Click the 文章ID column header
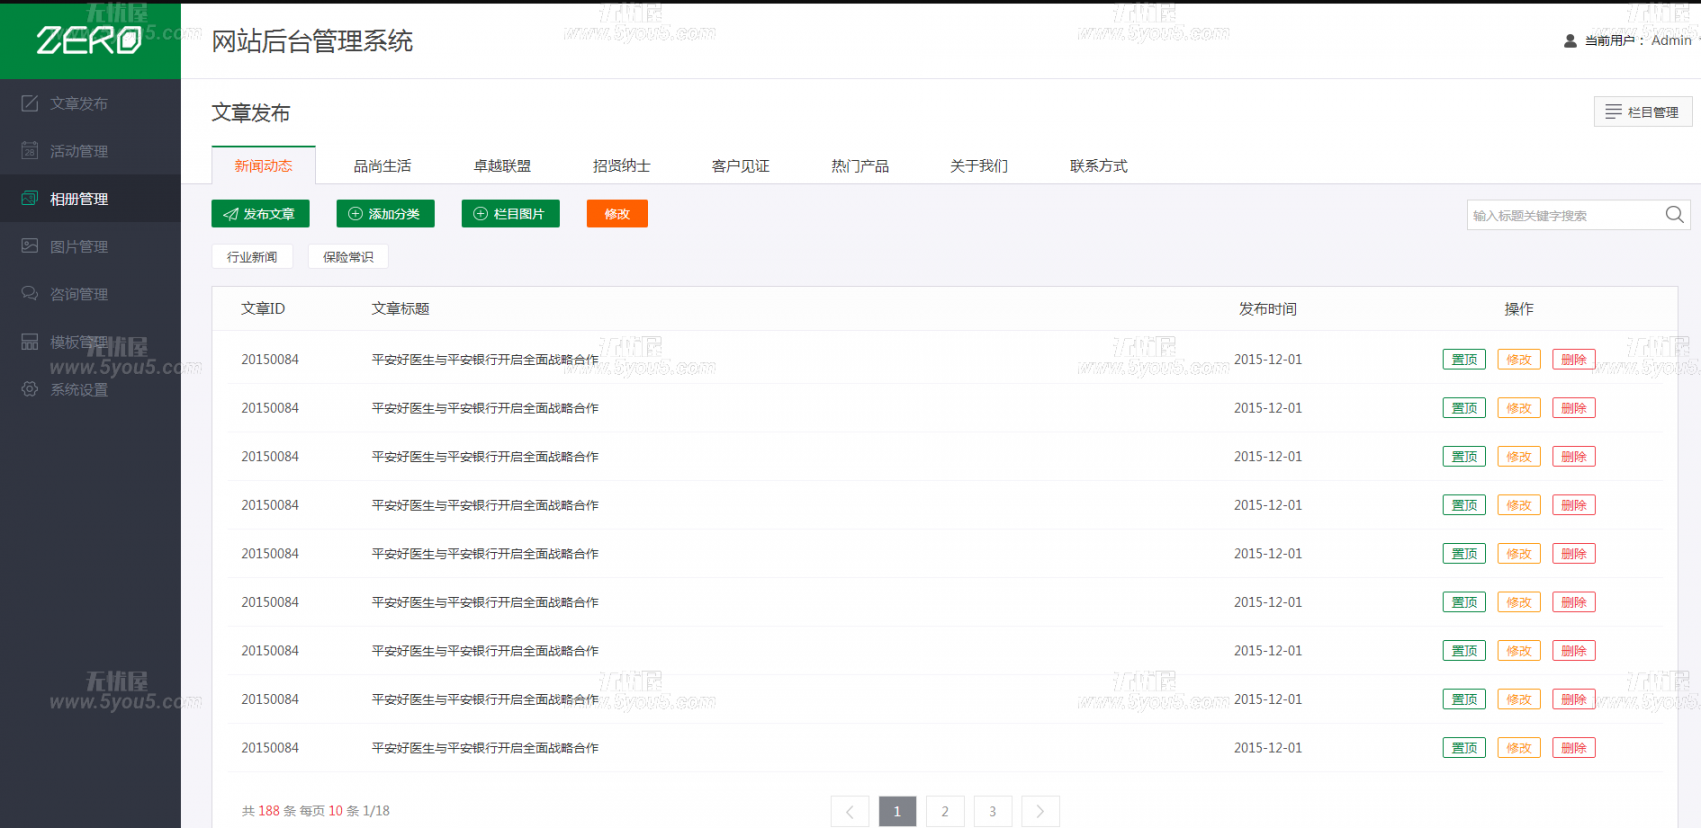The height and width of the screenshot is (828, 1701). pyautogui.click(x=263, y=309)
